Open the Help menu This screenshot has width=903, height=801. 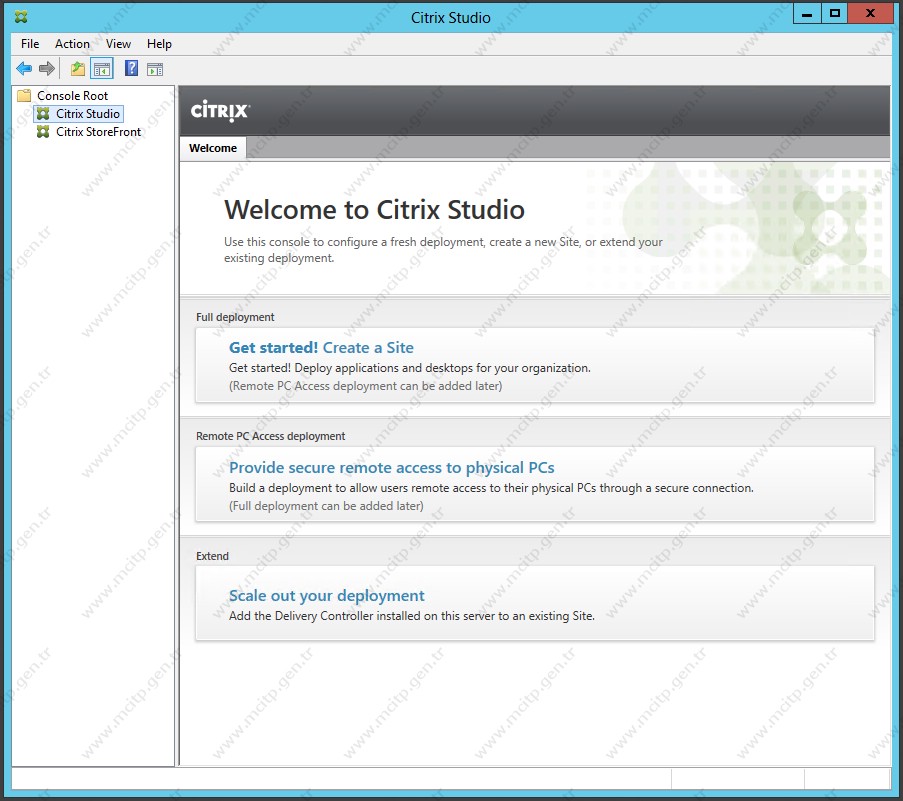pyautogui.click(x=159, y=44)
